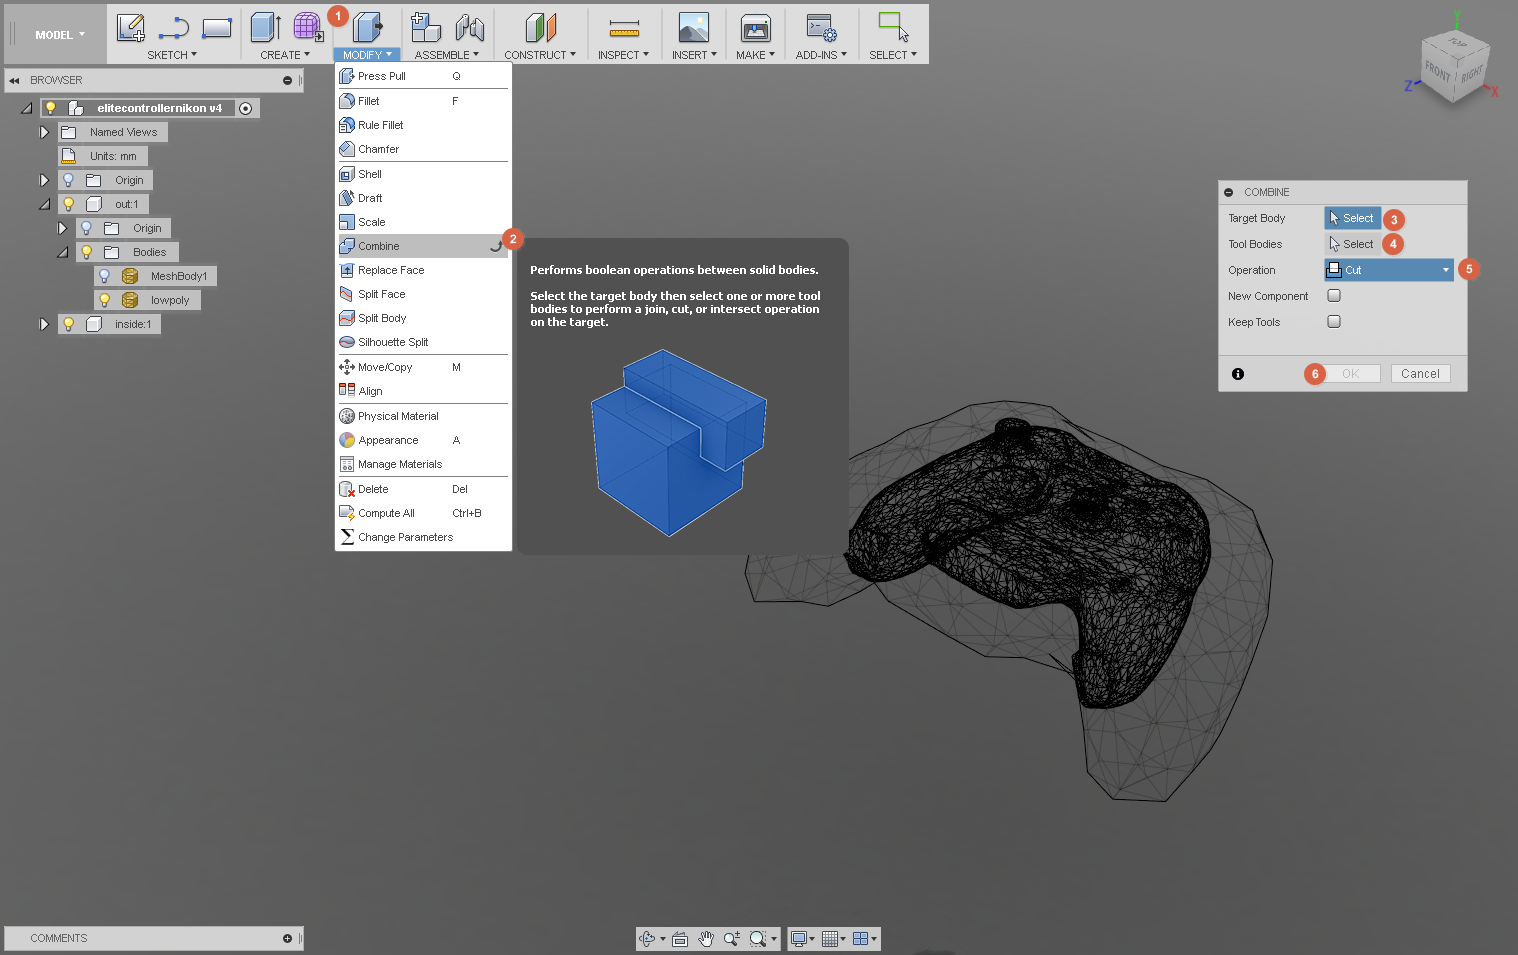Click OK in Combine dialog
The width and height of the screenshot is (1518, 955).
click(x=1350, y=374)
